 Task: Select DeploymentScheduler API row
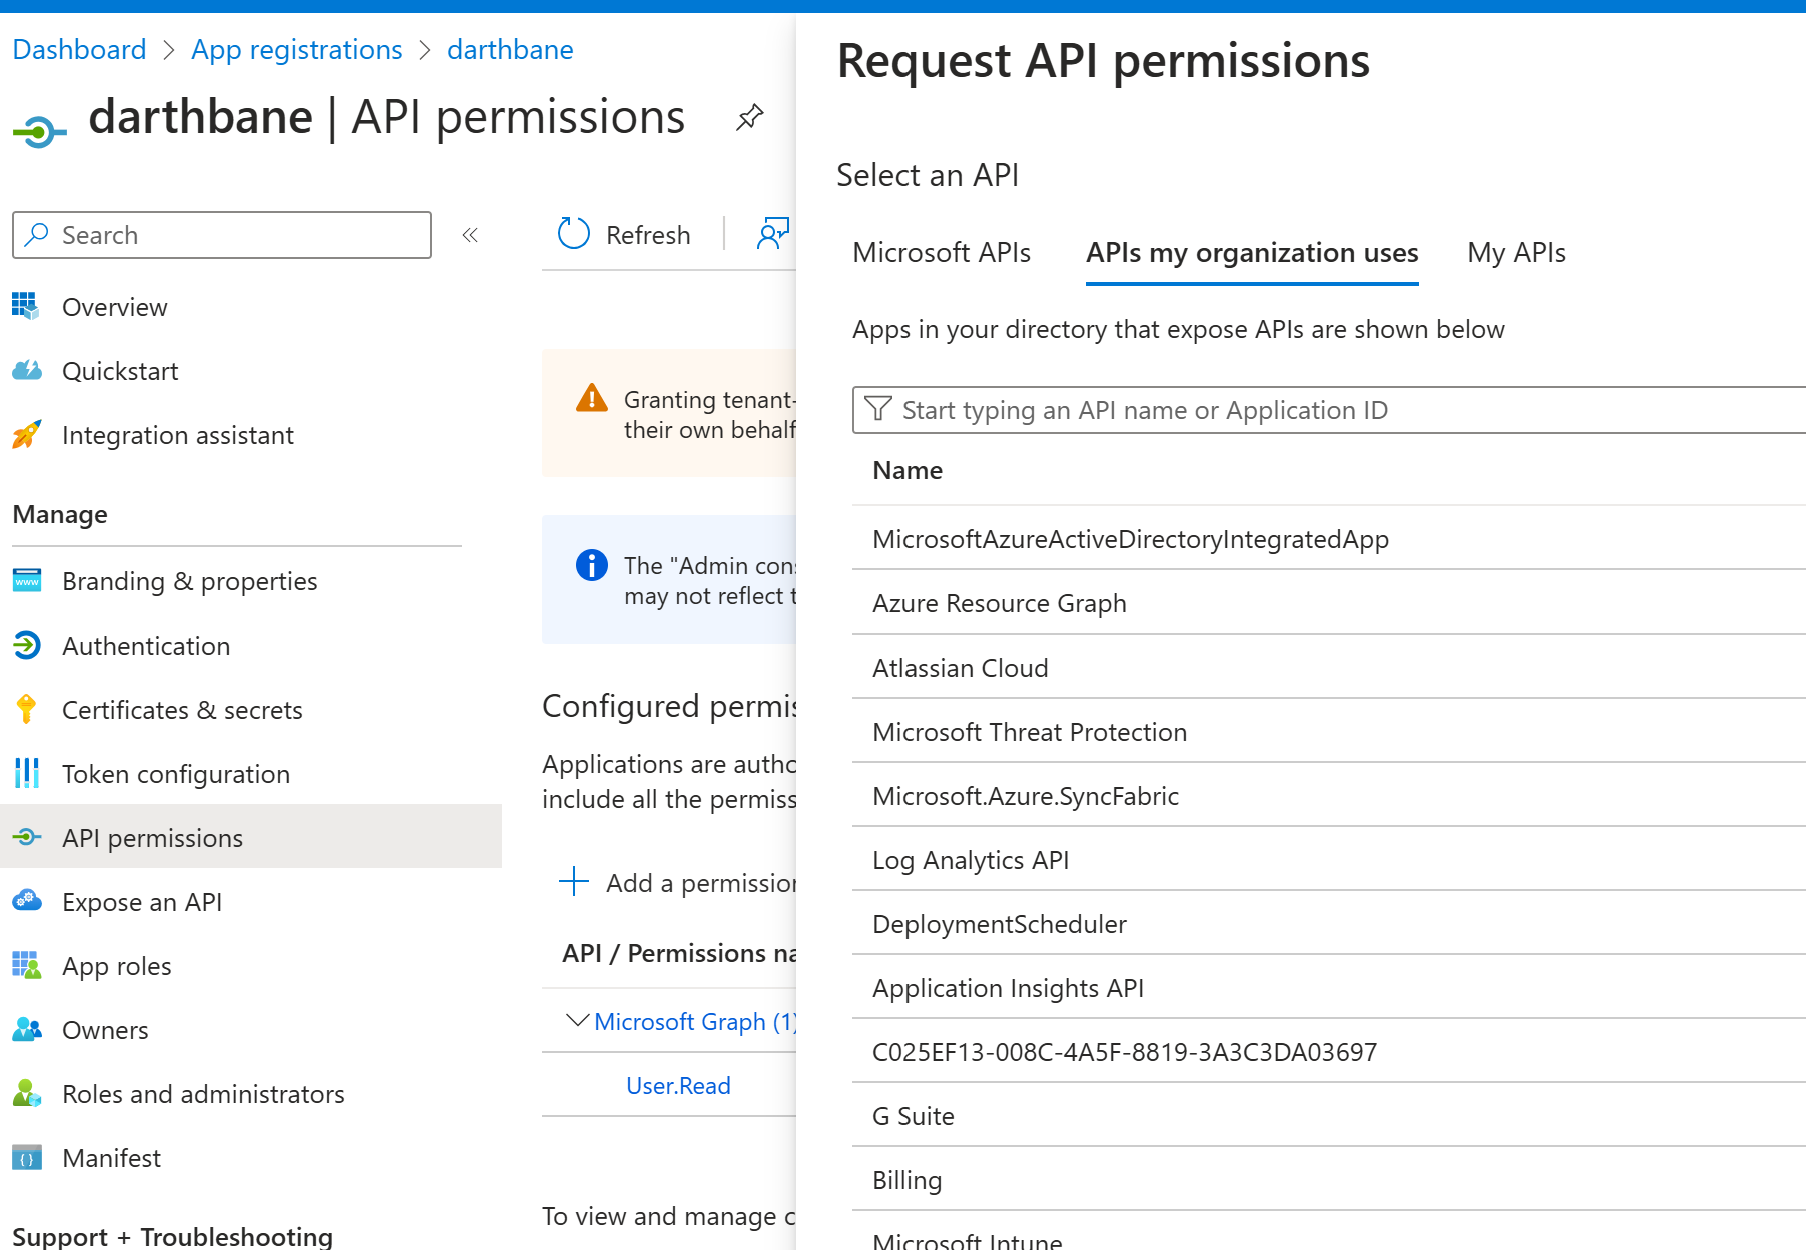click(x=1329, y=923)
